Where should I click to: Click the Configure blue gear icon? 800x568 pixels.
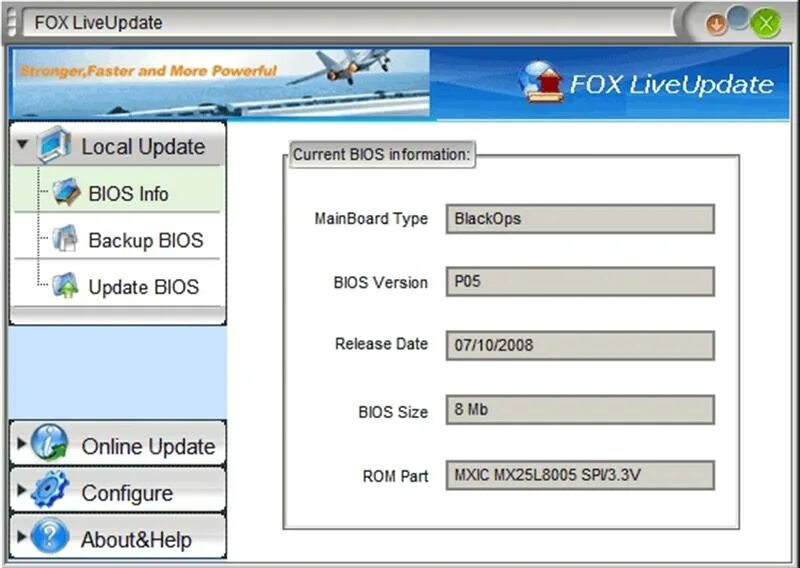(50, 489)
